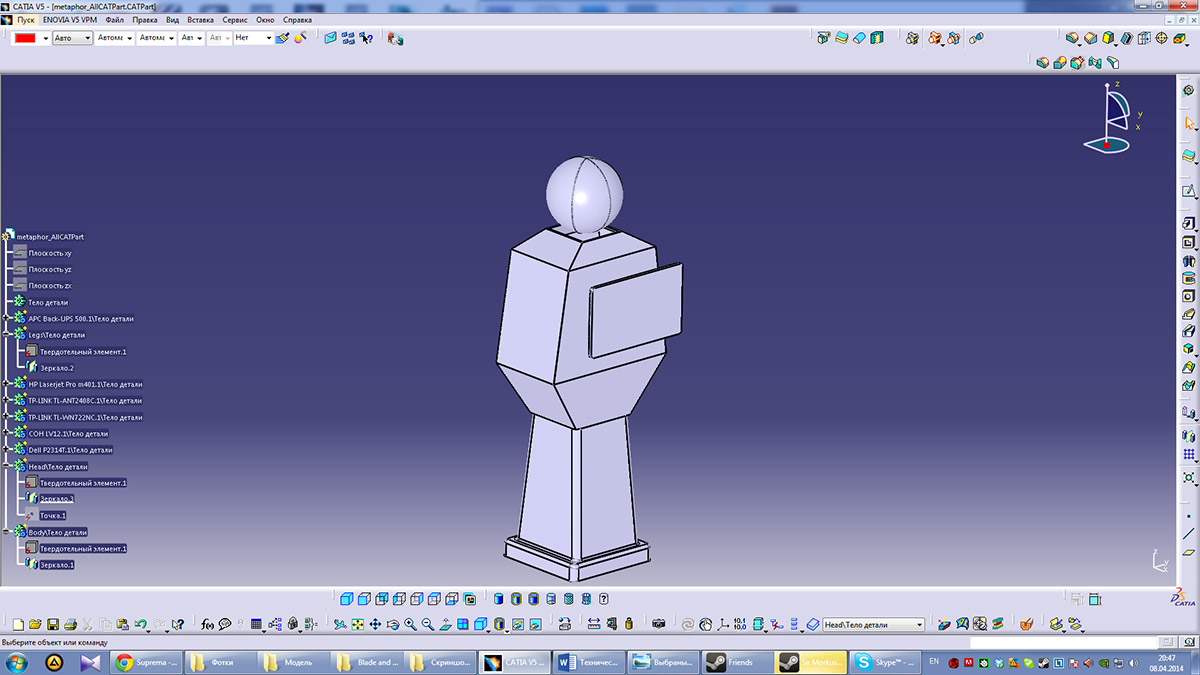
Task: Click the compass in the viewport corner
Action: [1110, 118]
